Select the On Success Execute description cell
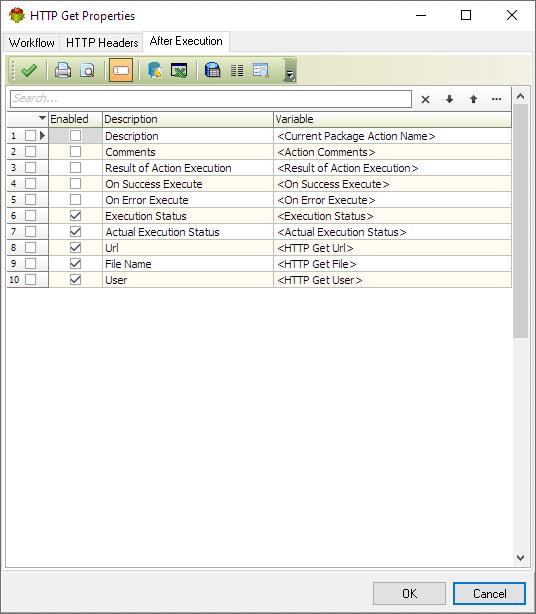 tap(188, 184)
